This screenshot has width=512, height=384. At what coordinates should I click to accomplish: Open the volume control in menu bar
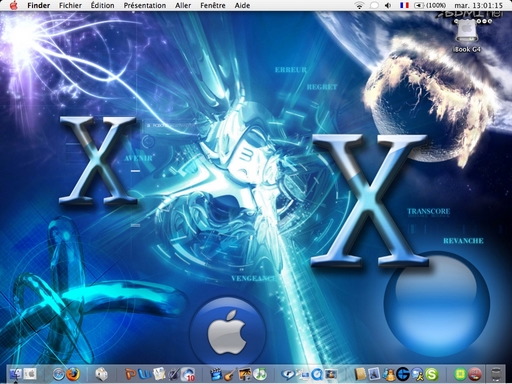[x=388, y=5]
